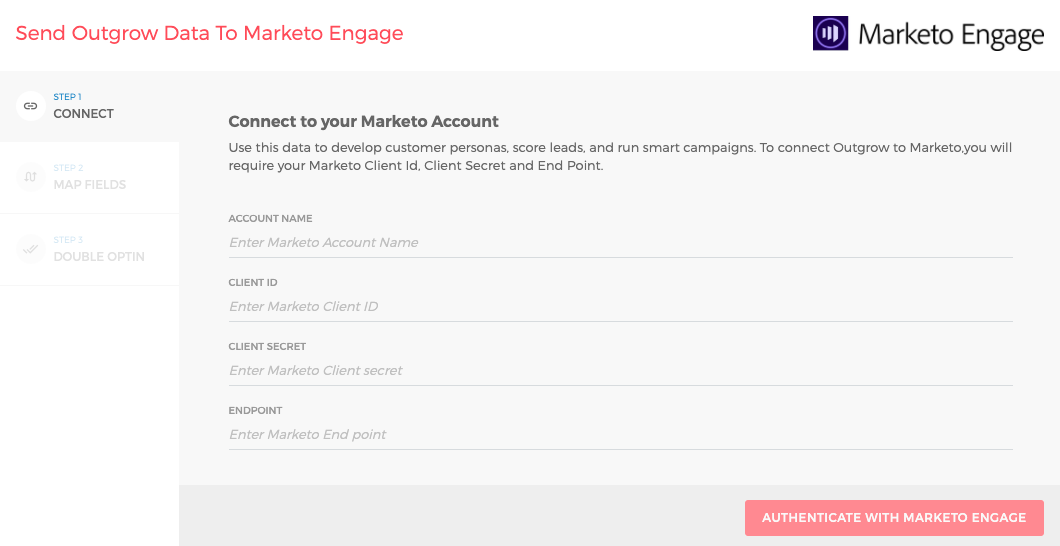Click the map icon beside MAP FIELDS
This screenshot has width=1060, height=546.
pyautogui.click(x=31, y=177)
